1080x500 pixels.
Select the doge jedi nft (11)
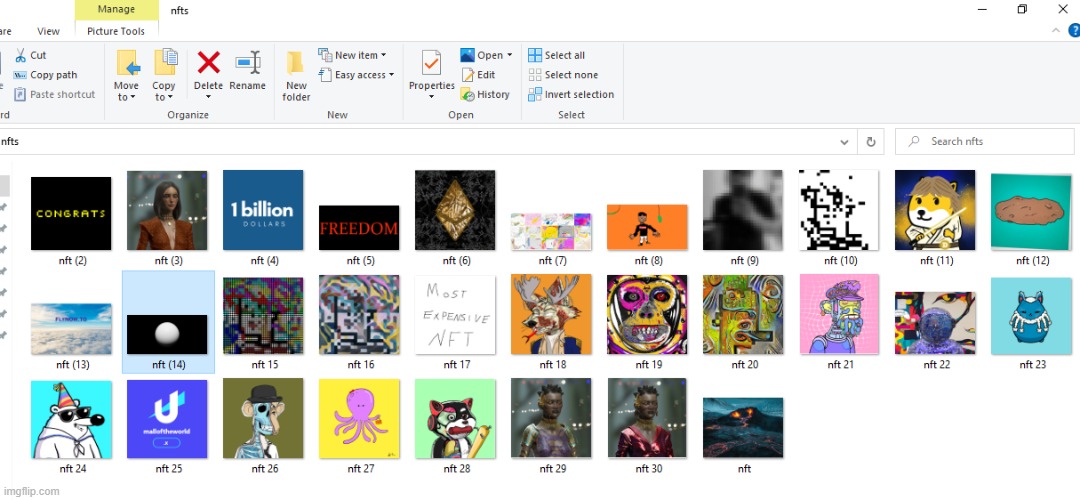(x=935, y=210)
